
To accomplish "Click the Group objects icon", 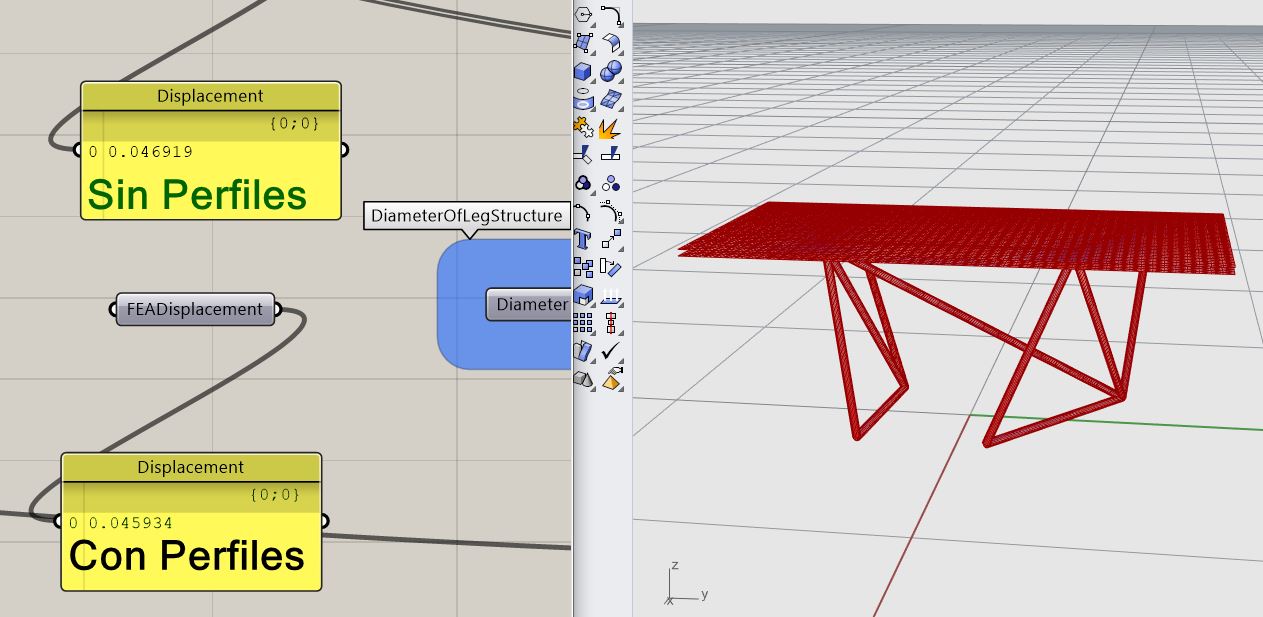I will tap(584, 267).
